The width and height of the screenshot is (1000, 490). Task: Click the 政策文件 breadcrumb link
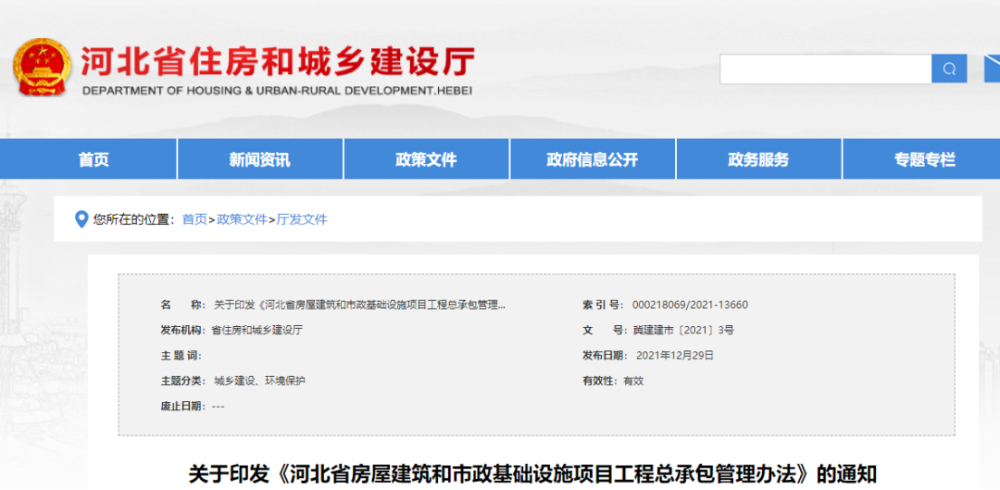click(242, 219)
